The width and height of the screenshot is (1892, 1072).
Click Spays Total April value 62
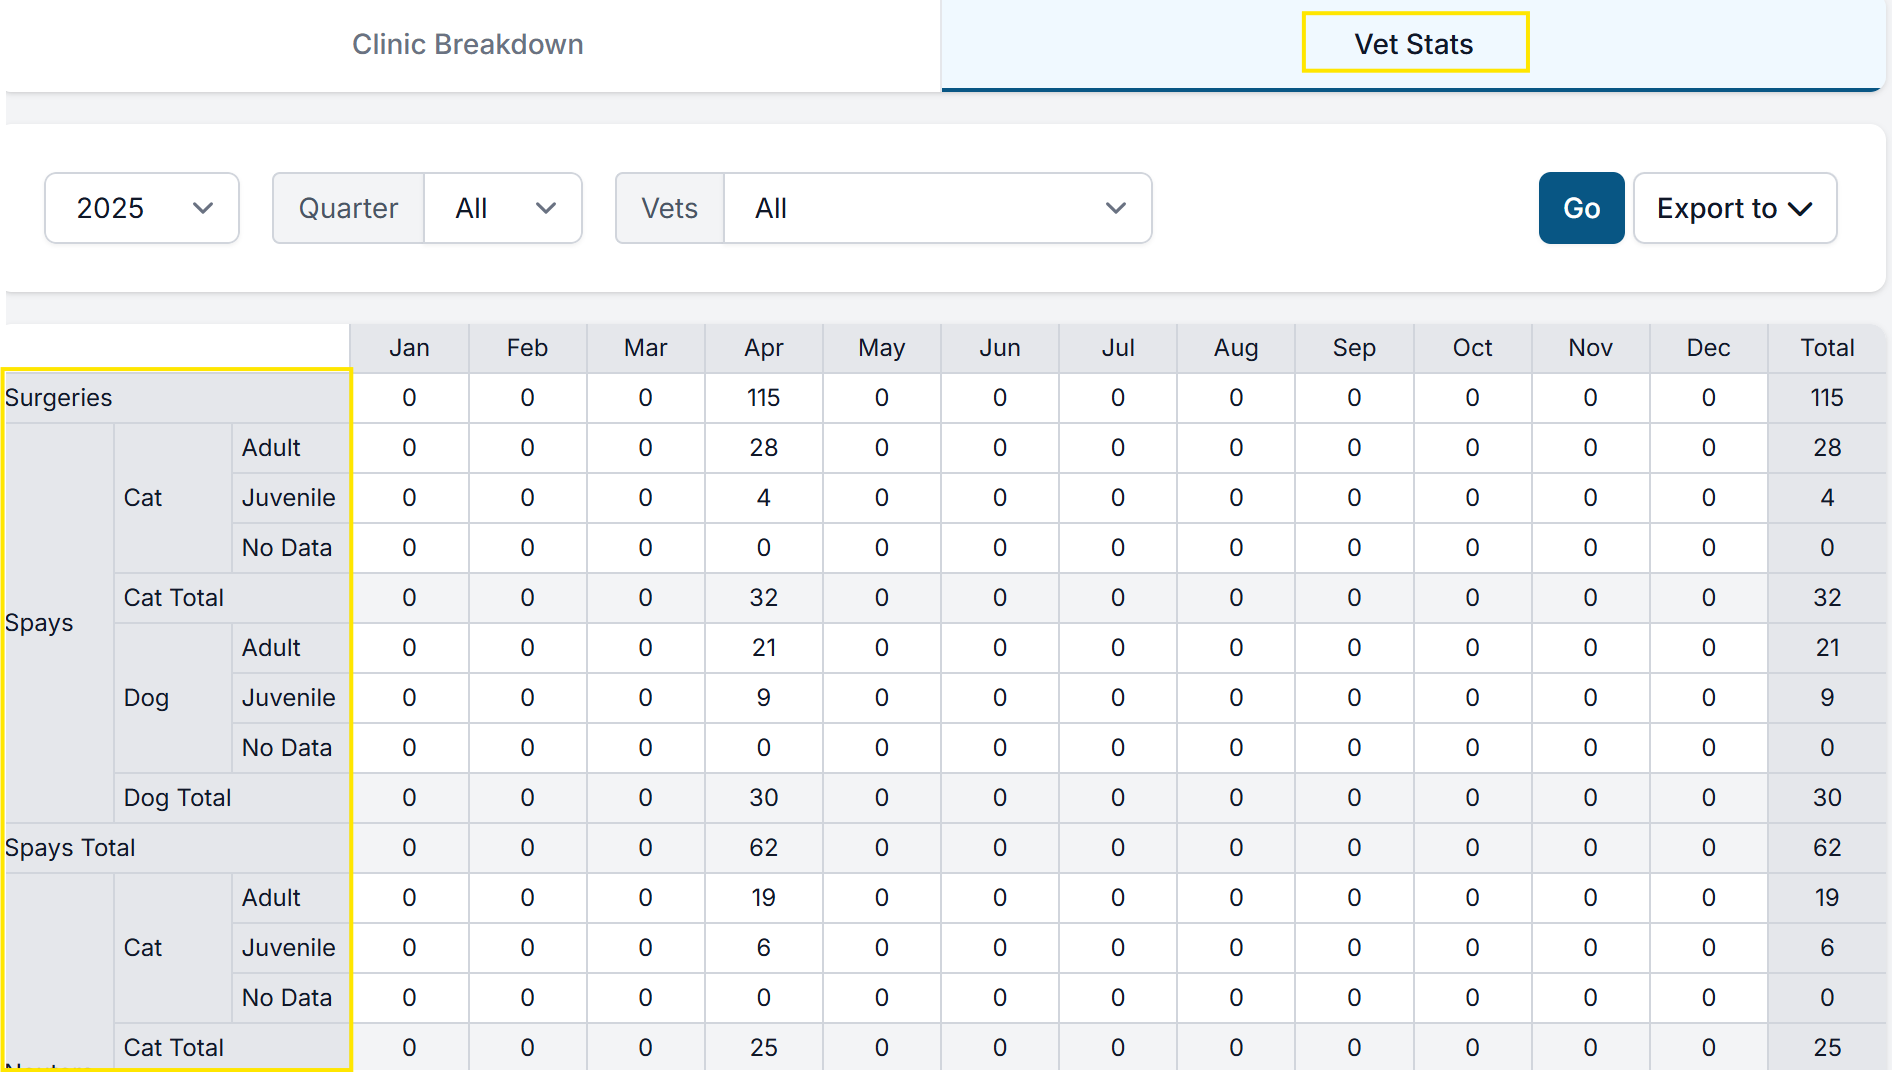click(x=763, y=848)
